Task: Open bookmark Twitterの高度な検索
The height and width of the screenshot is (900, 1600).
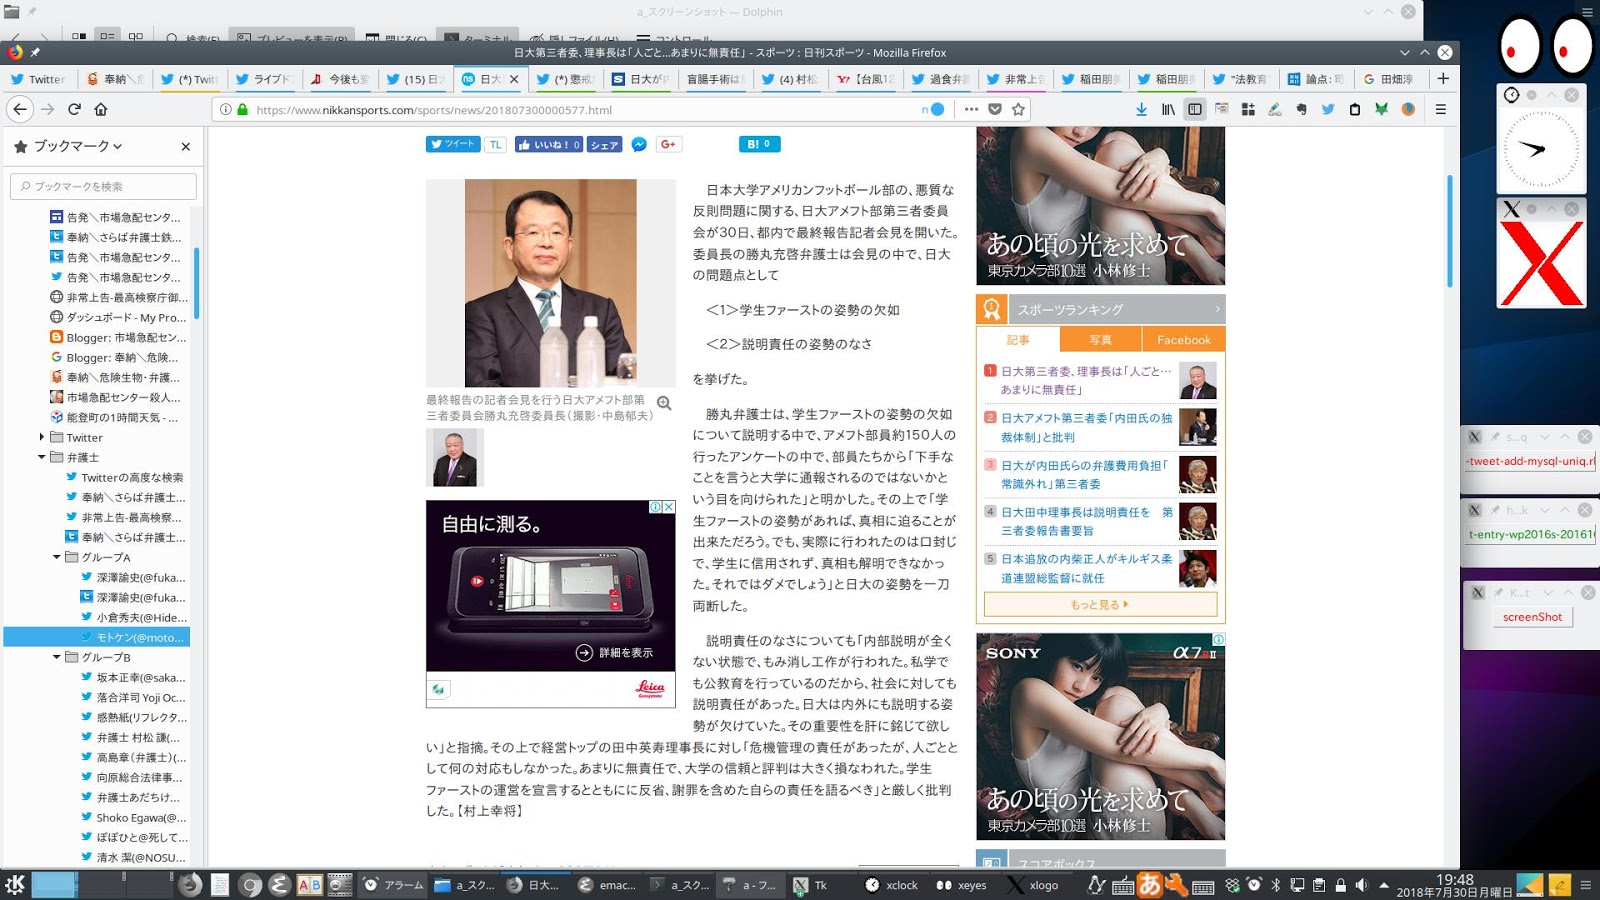Action: click(x=132, y=477)
